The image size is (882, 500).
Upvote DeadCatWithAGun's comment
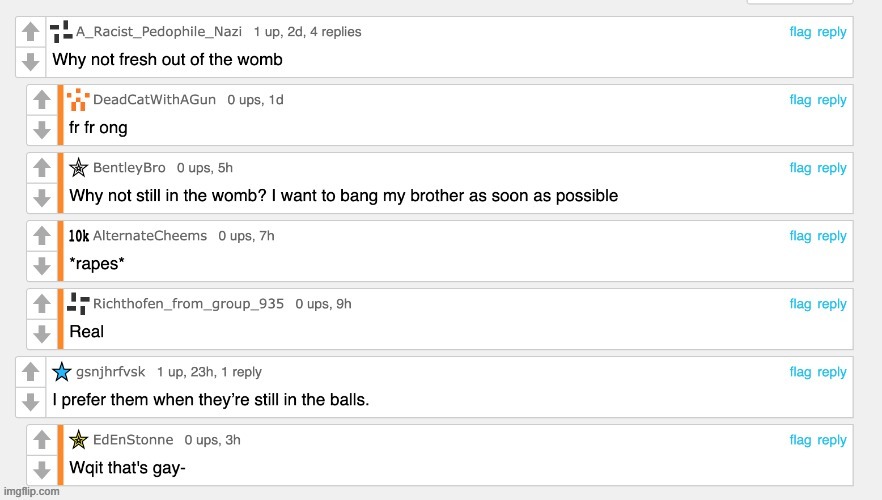(42, 100)
